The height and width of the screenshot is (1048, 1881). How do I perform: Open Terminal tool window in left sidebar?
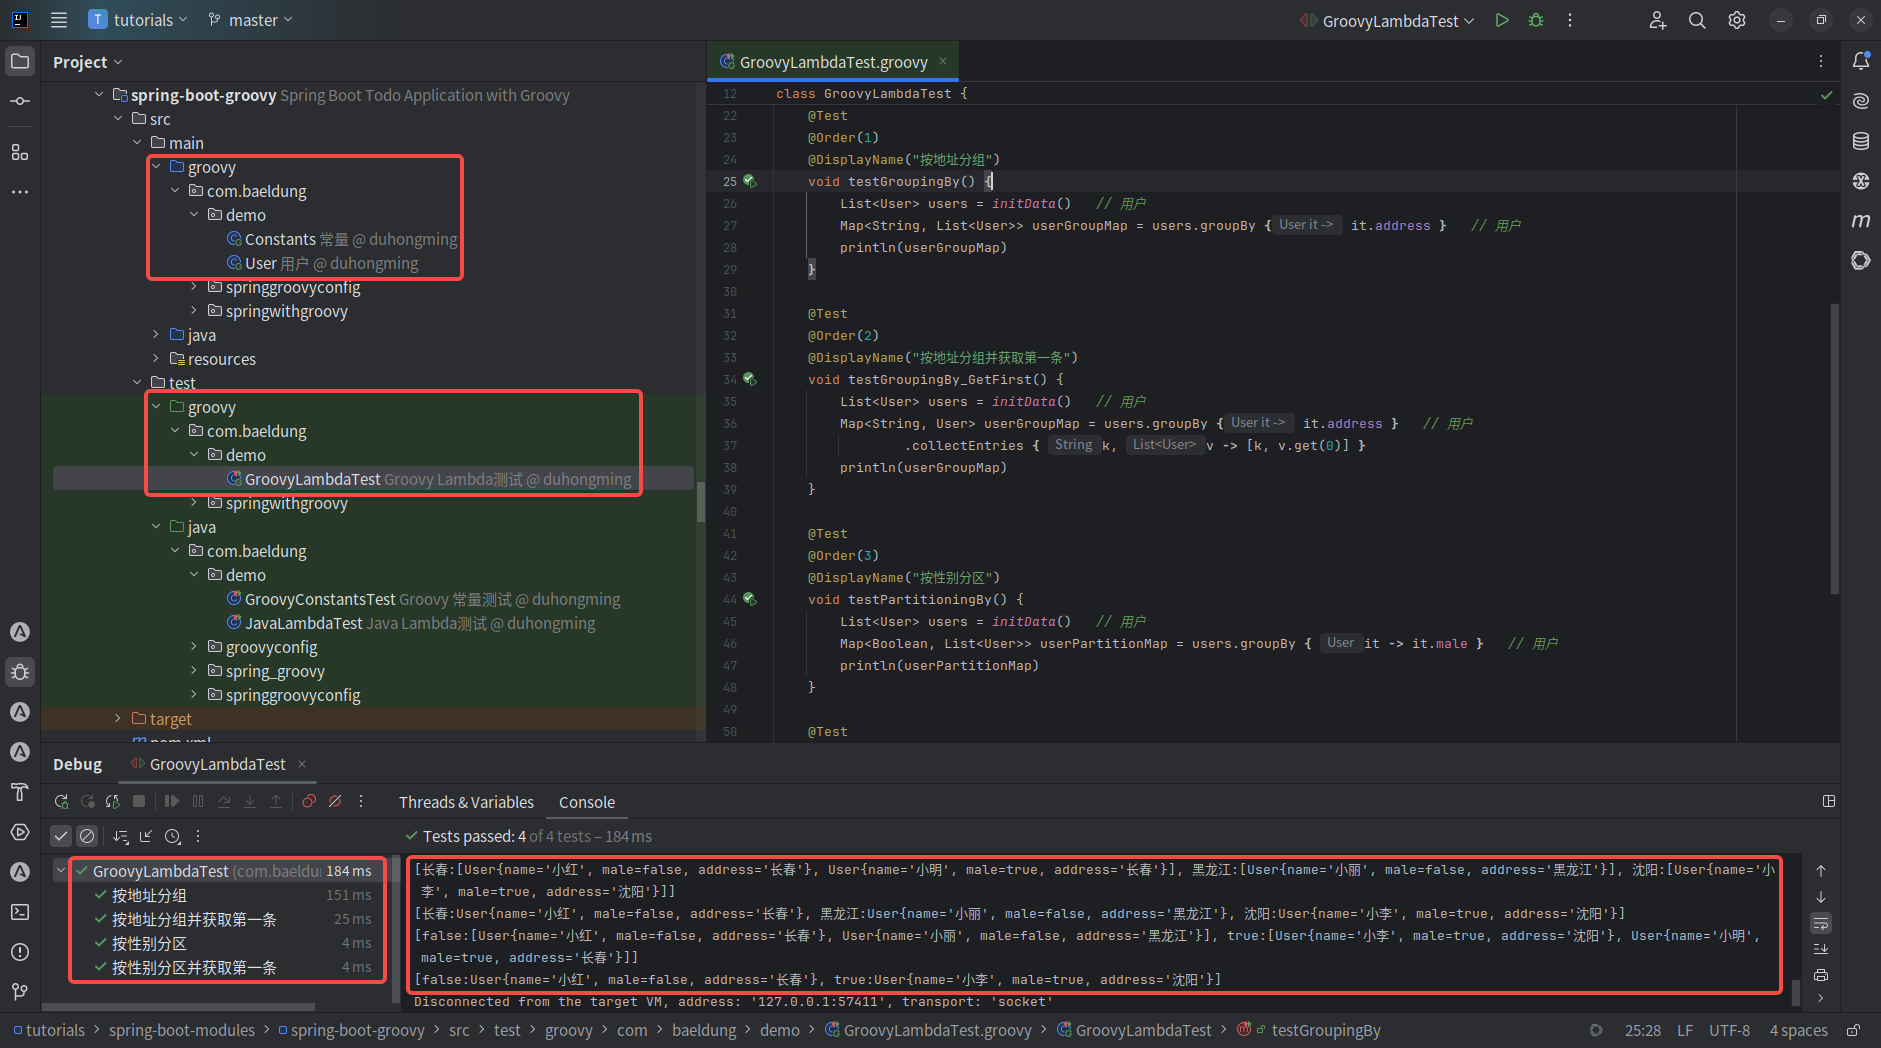(x=20, y=912)
